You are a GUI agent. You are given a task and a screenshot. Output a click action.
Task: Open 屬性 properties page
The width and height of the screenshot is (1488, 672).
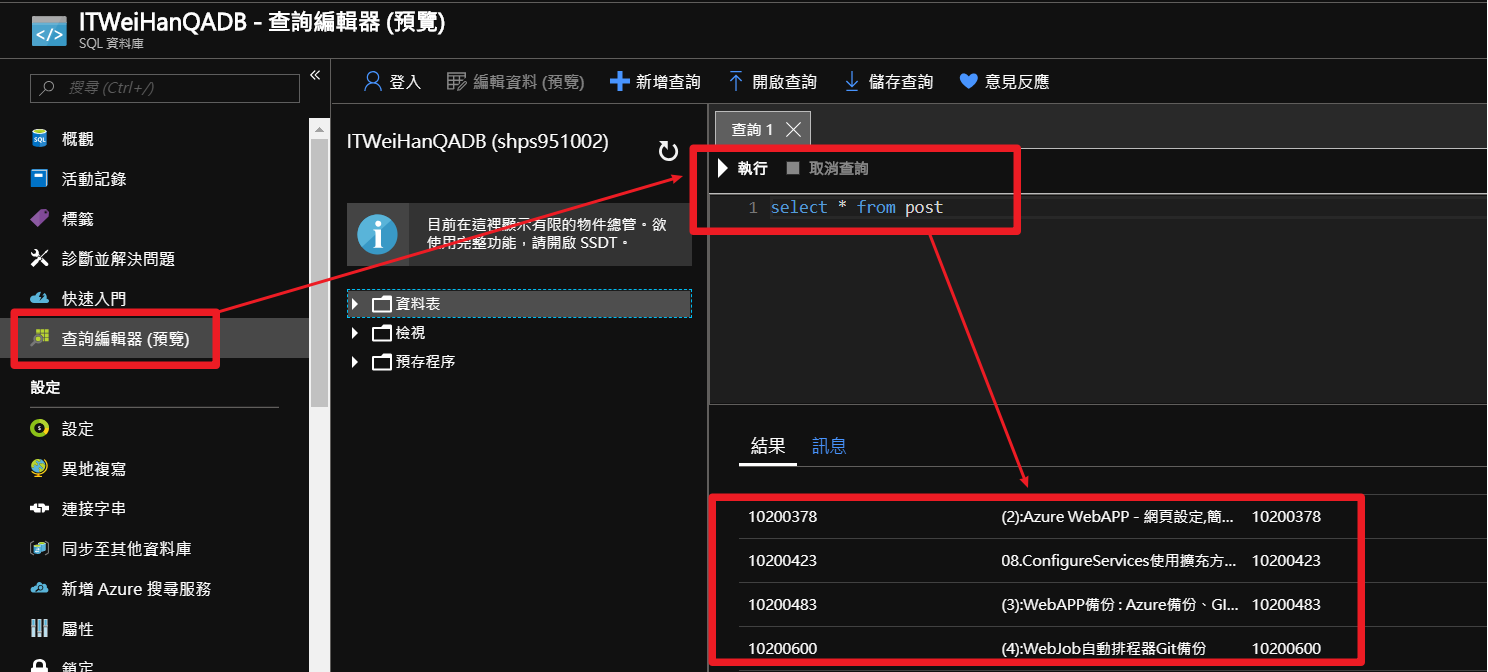coord(78,629)
